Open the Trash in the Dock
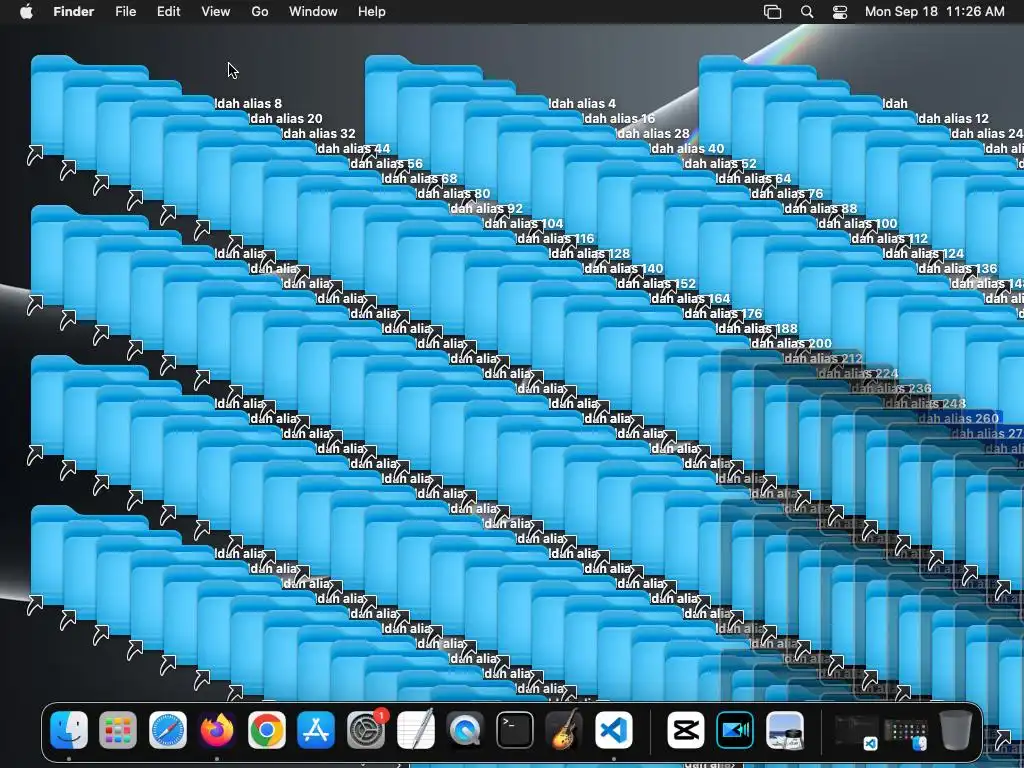Screen dimensions: 1024x768 [x=955, y=729]
